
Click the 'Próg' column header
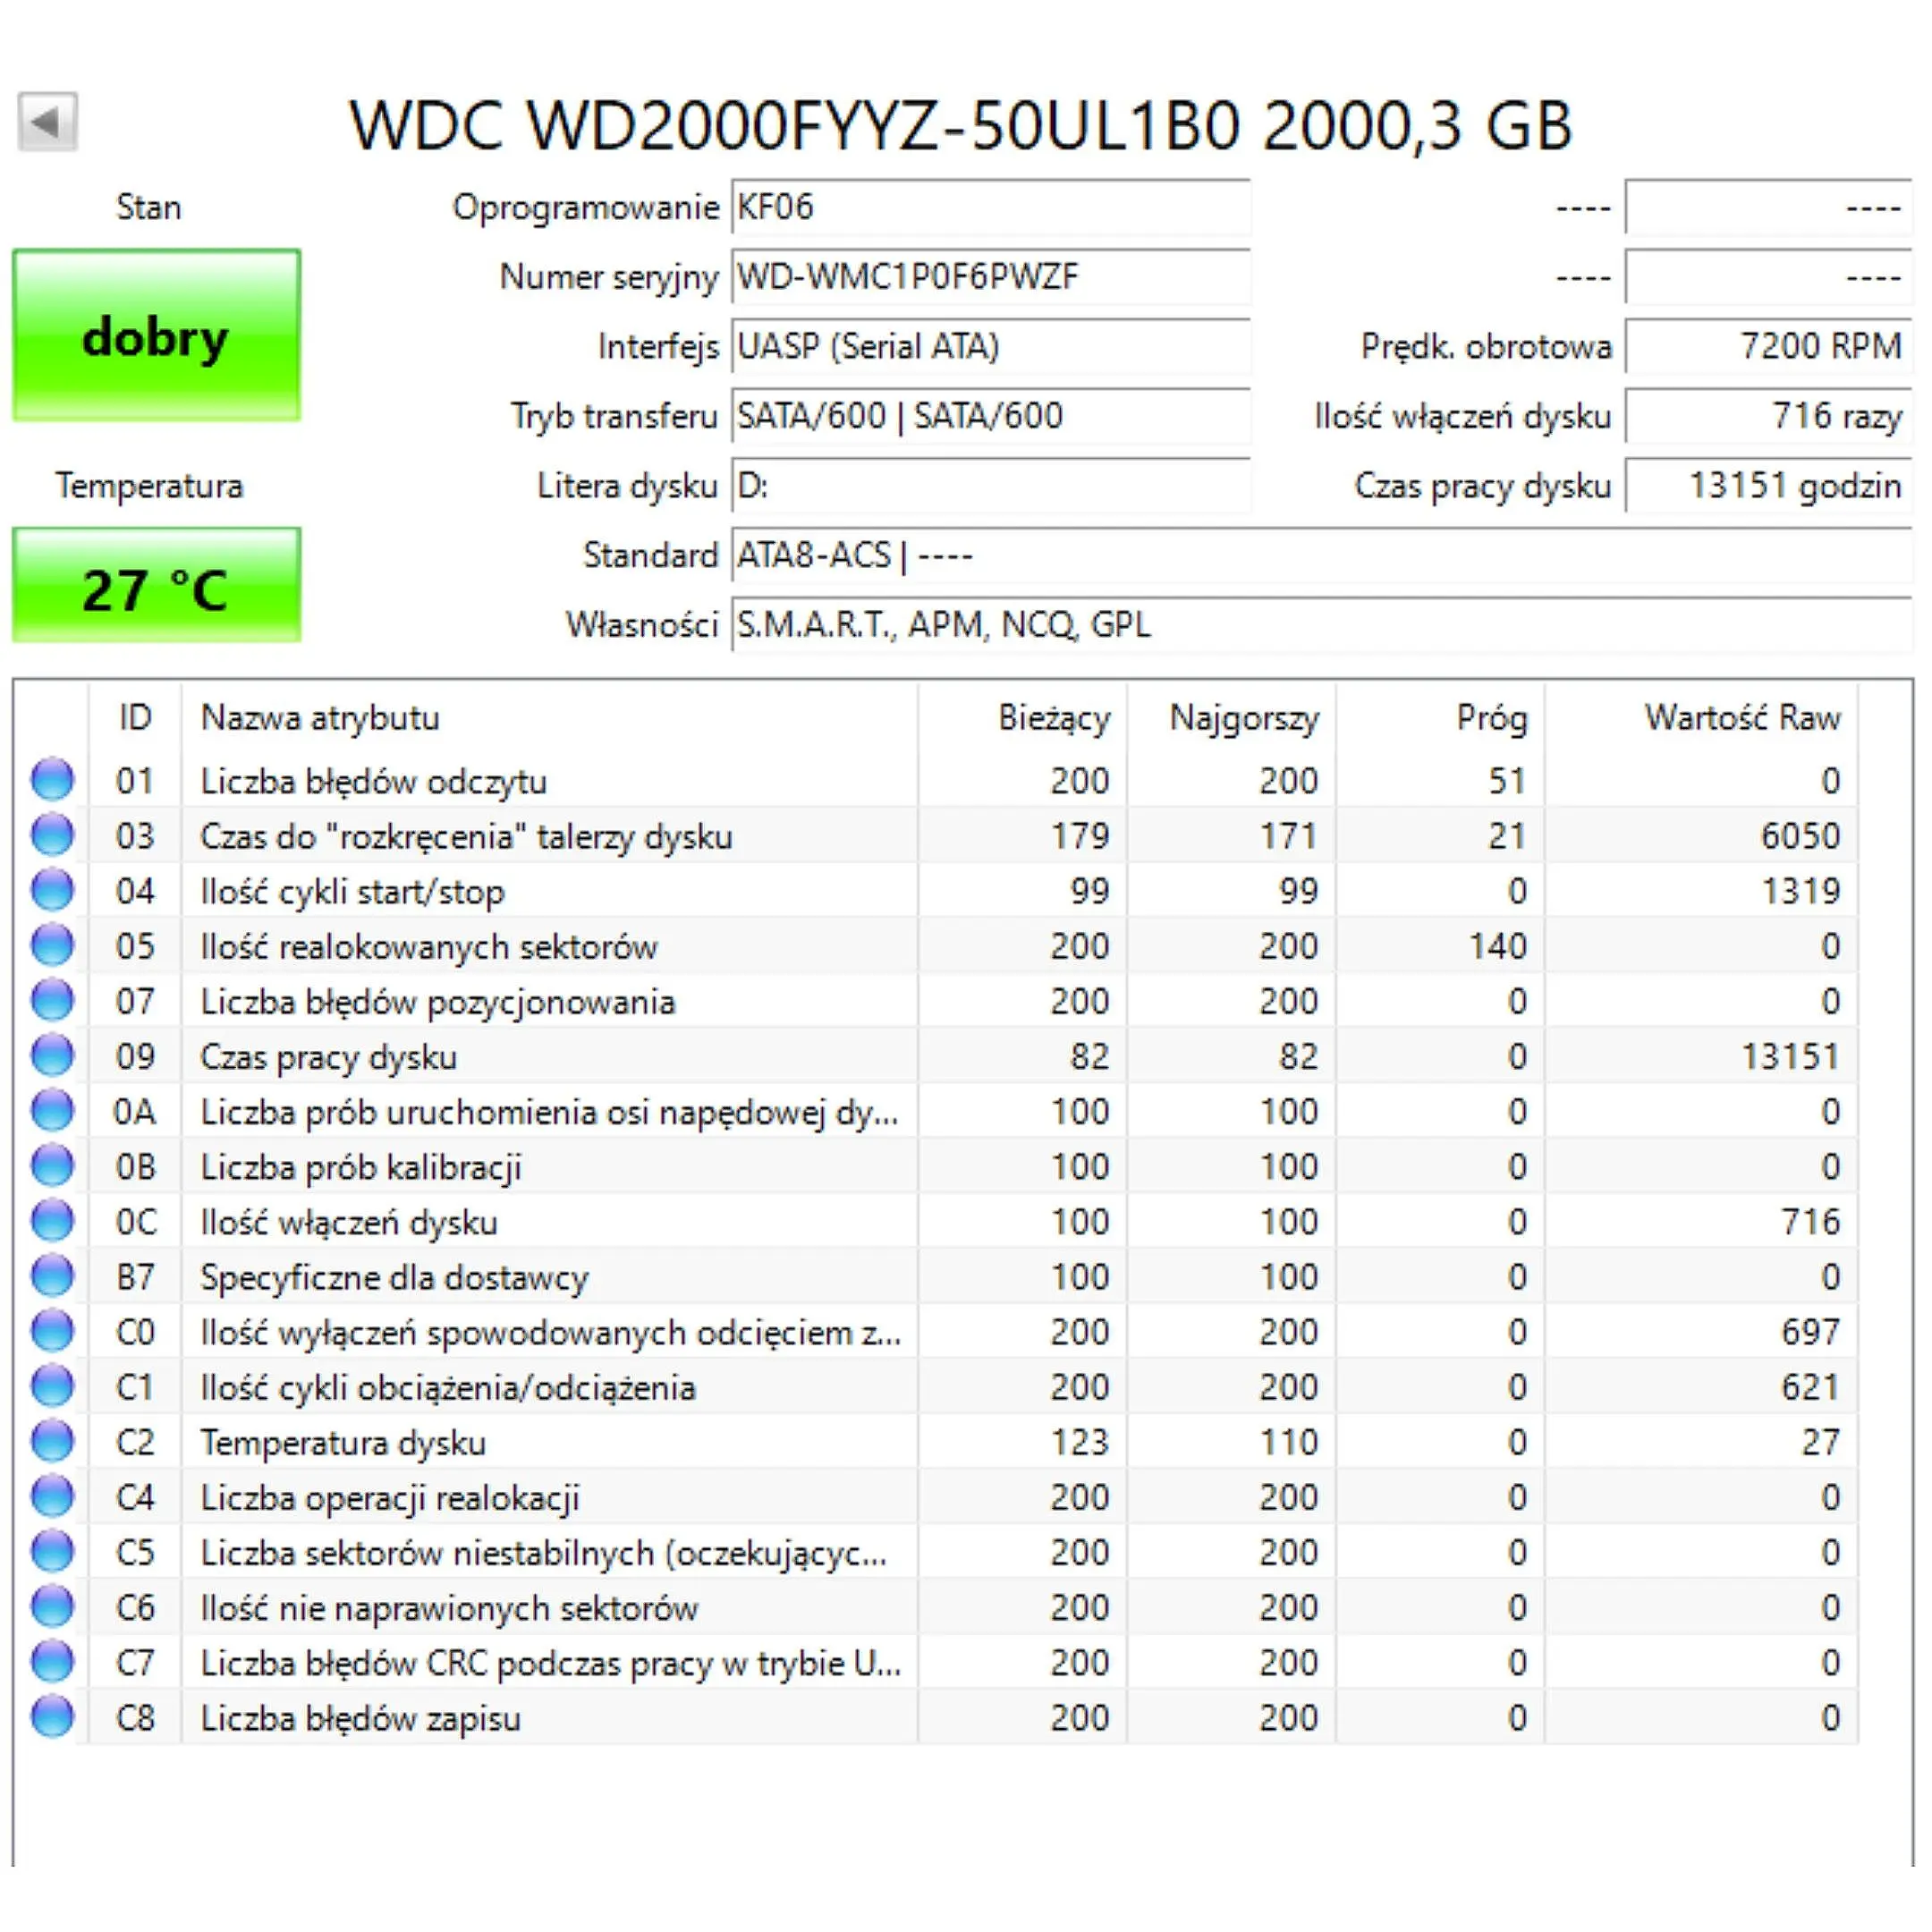1441,718
